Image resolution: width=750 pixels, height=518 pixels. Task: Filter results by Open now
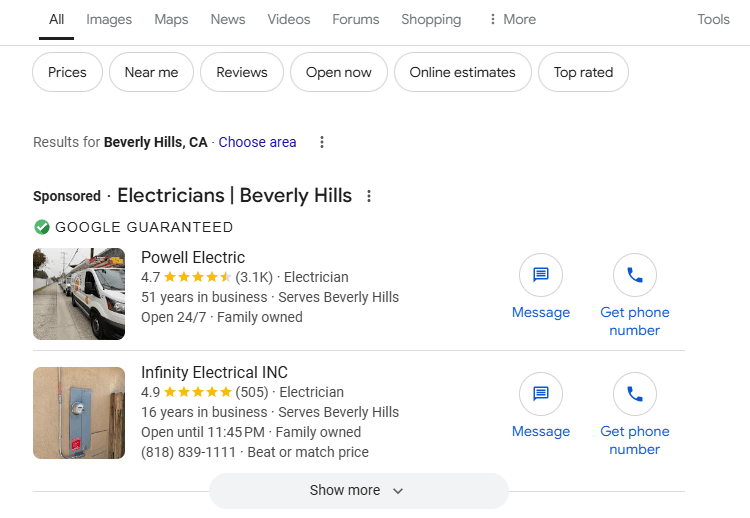pos(339,72)
